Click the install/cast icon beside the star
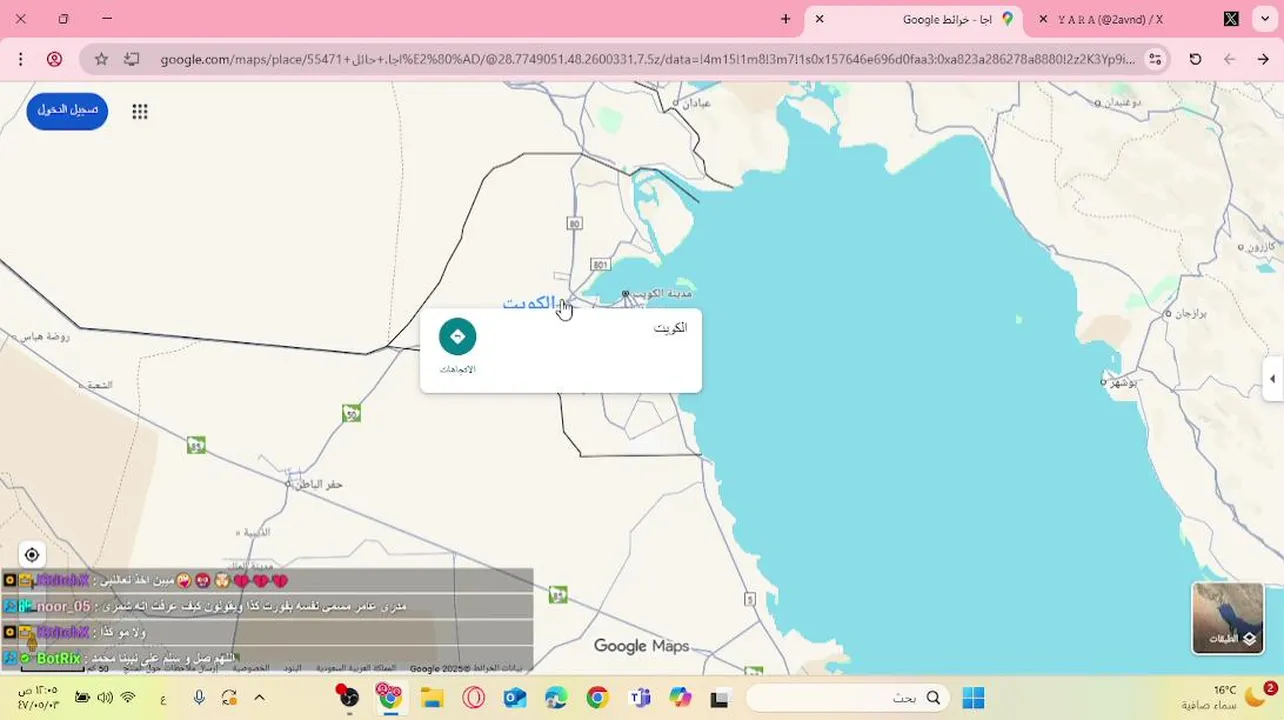This screenshot has height=720, width=1284. point(131,59)
